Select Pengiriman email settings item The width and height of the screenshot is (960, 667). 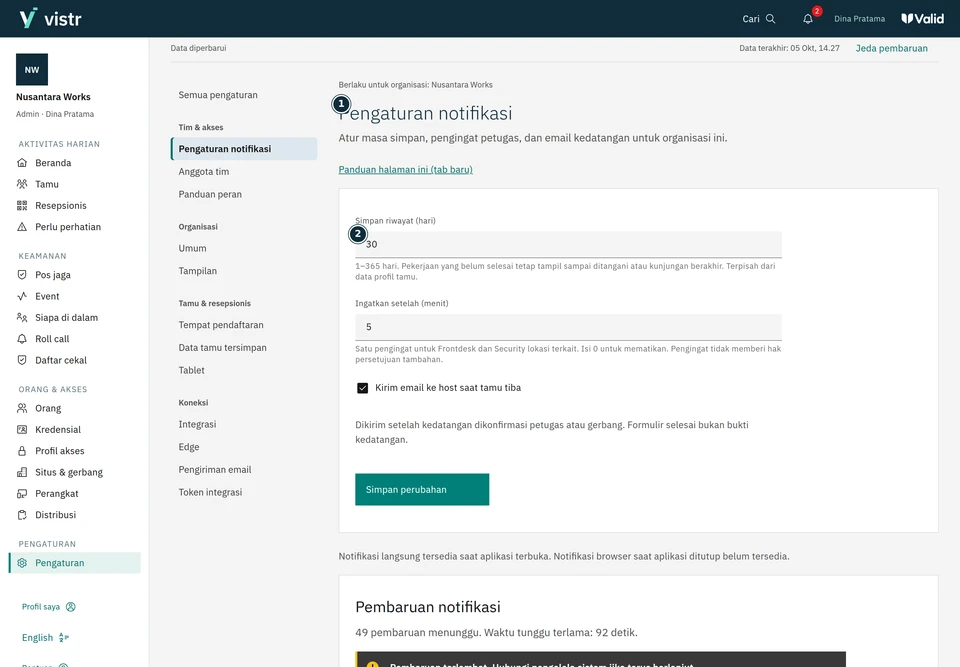pos(215,470)
